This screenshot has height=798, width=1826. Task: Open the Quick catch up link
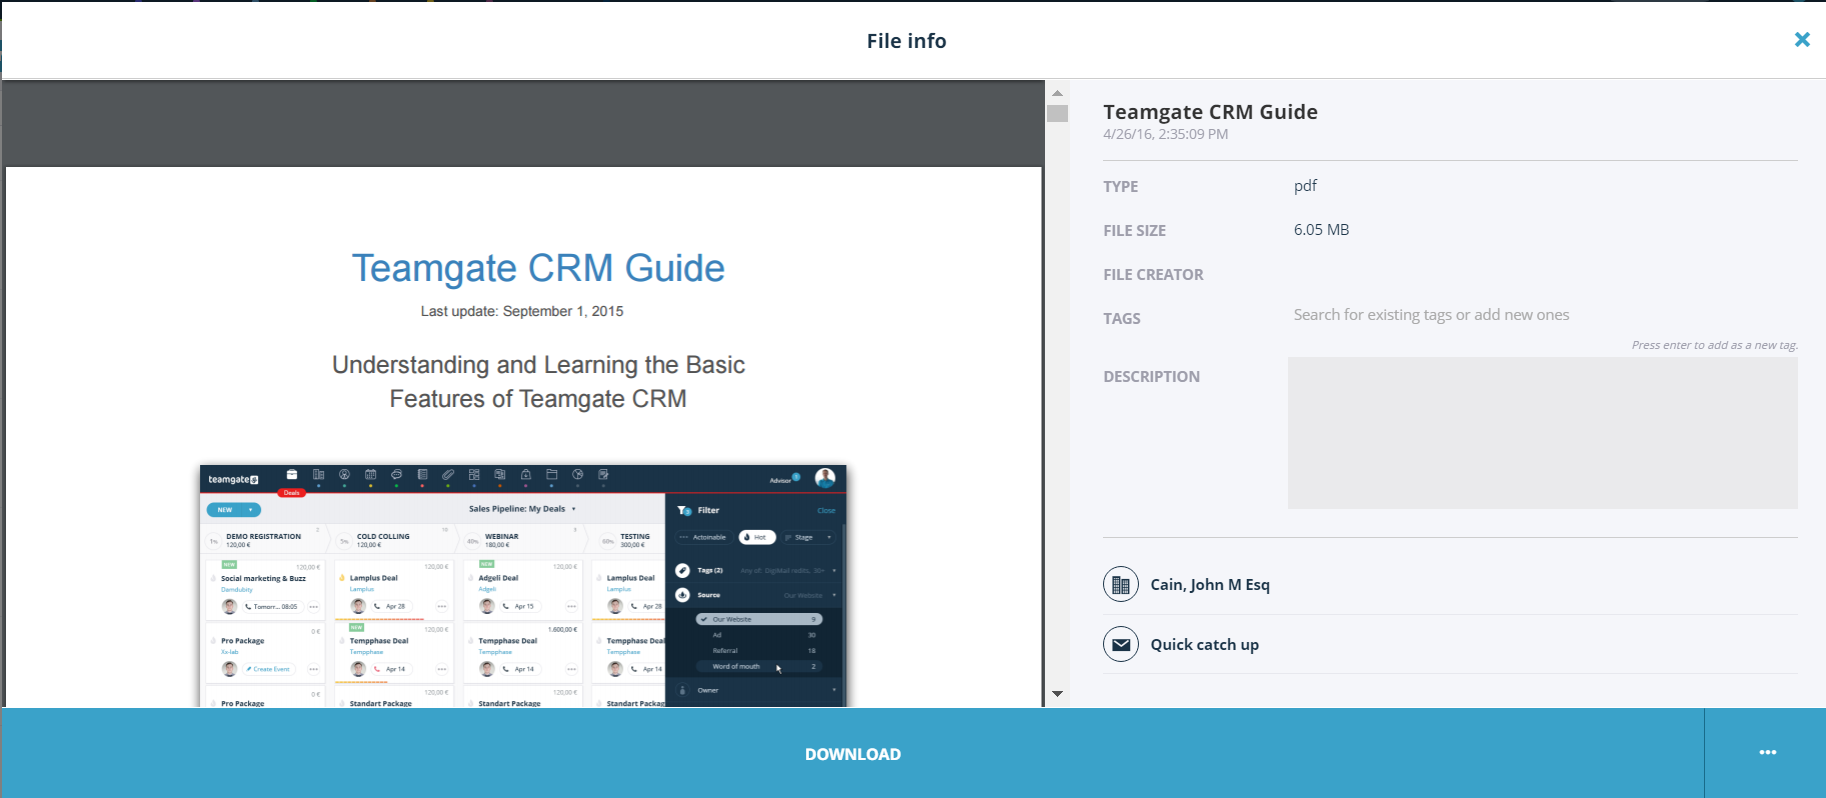click(x=1204, y=644)
